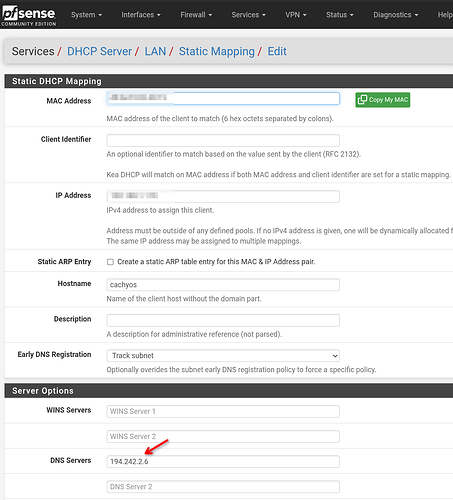Open the Firewall menu
Screen dimensions: 453x500
[x=196, y=15]
